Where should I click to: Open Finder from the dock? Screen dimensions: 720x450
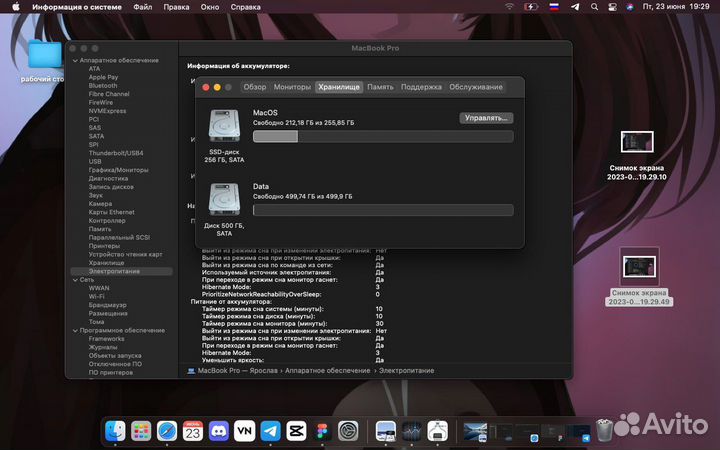115,431
